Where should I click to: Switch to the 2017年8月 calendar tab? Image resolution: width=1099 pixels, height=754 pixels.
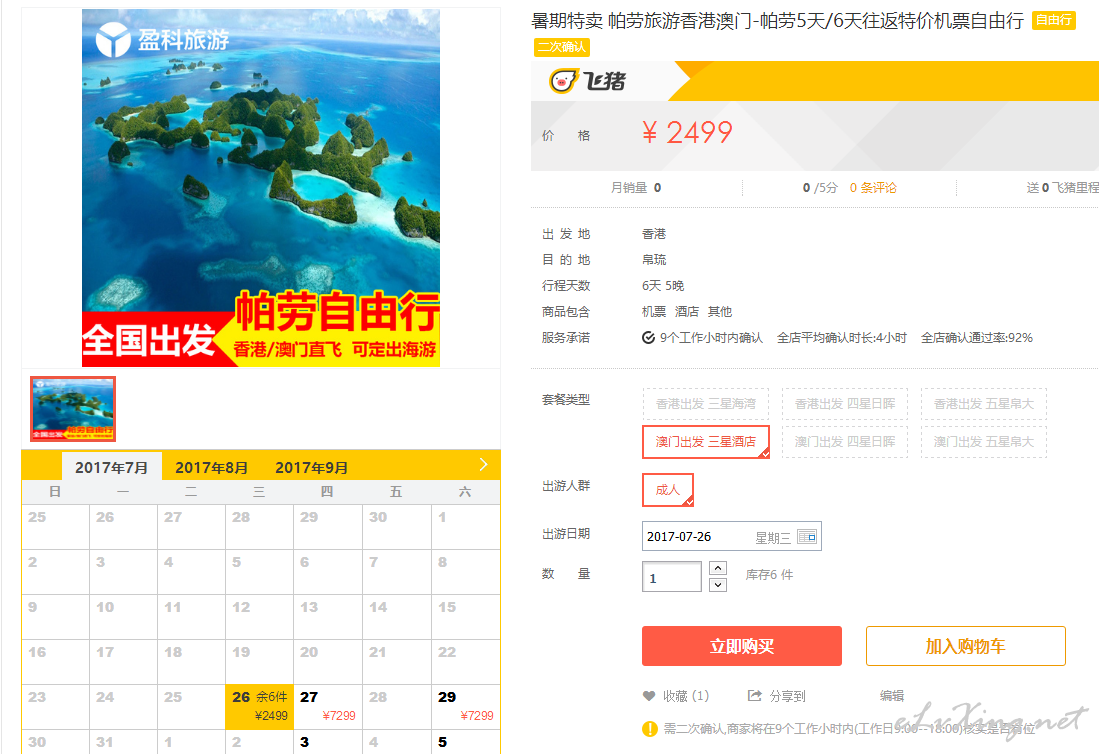click(x=212, y=467)
